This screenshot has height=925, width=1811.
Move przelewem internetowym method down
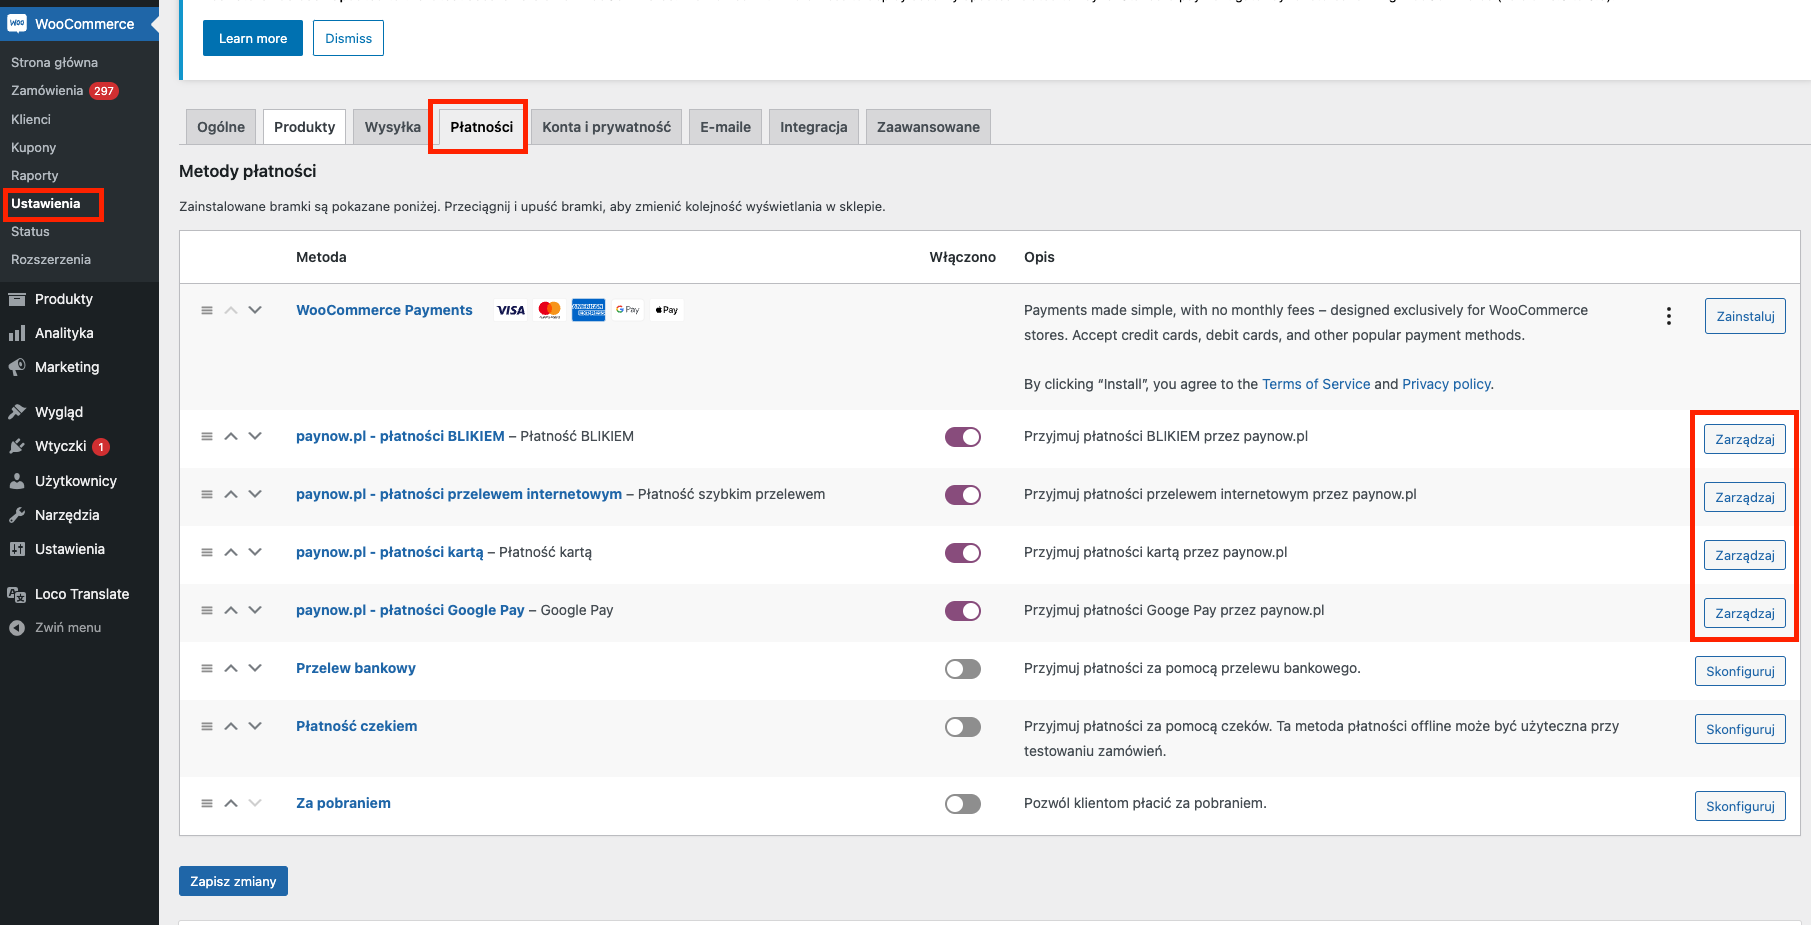point(255,494)
